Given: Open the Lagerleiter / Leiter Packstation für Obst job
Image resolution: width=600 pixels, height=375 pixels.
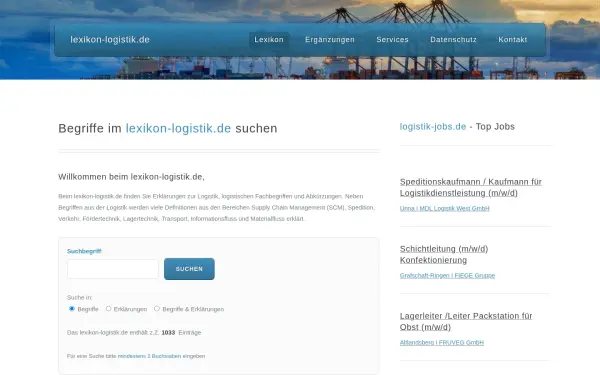Looking at the screenshot, I should [x=466, y=321].
